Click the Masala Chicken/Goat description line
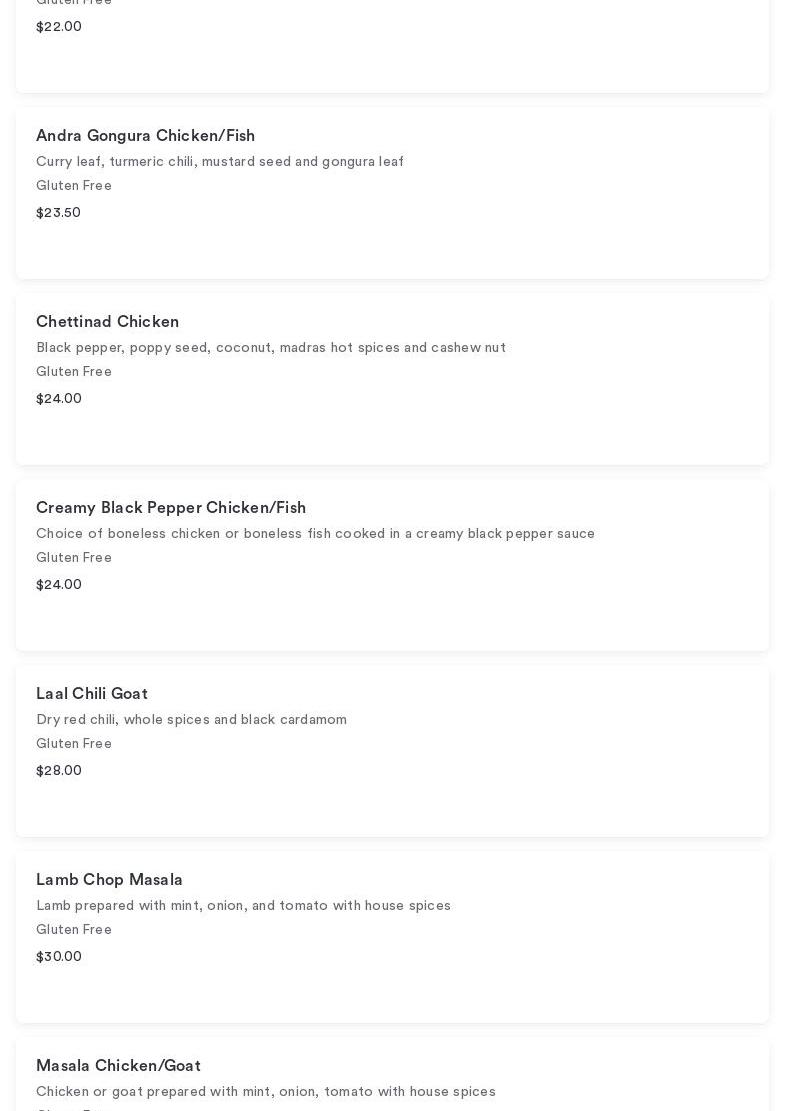Image resolution: width=785 pixels, height=1111 pixels. click(266, 1092)
